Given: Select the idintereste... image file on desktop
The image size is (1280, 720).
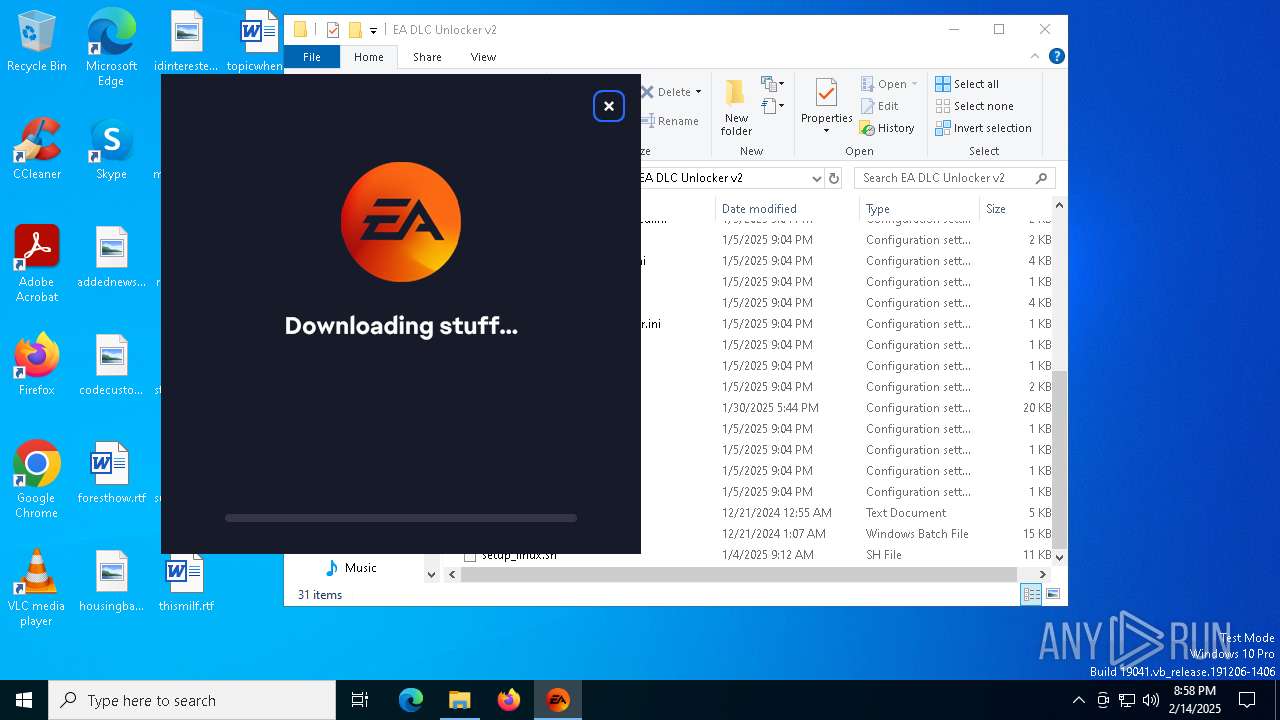Looking at the screenshot, I should point(186,42).
